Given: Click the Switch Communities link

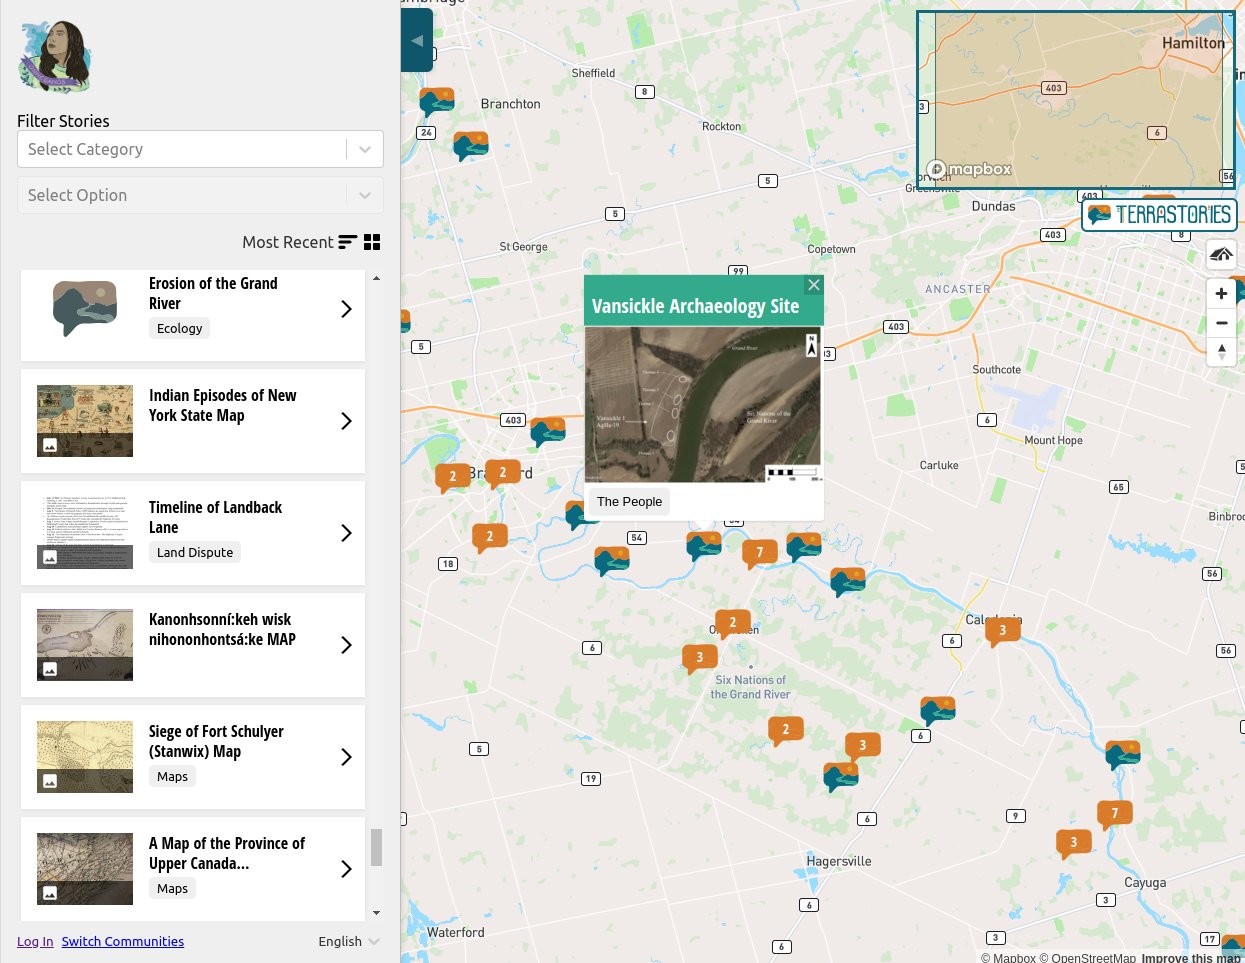Looking at the screenshot, I should (x=123, y=941).
